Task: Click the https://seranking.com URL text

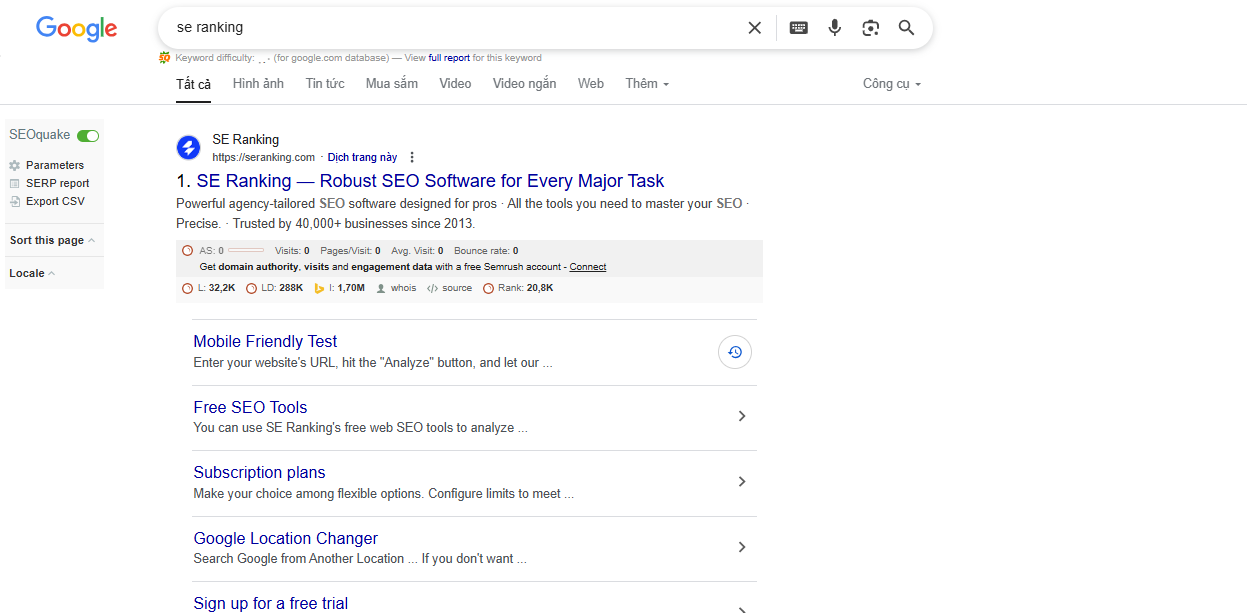Action: (x=264, y=157)
